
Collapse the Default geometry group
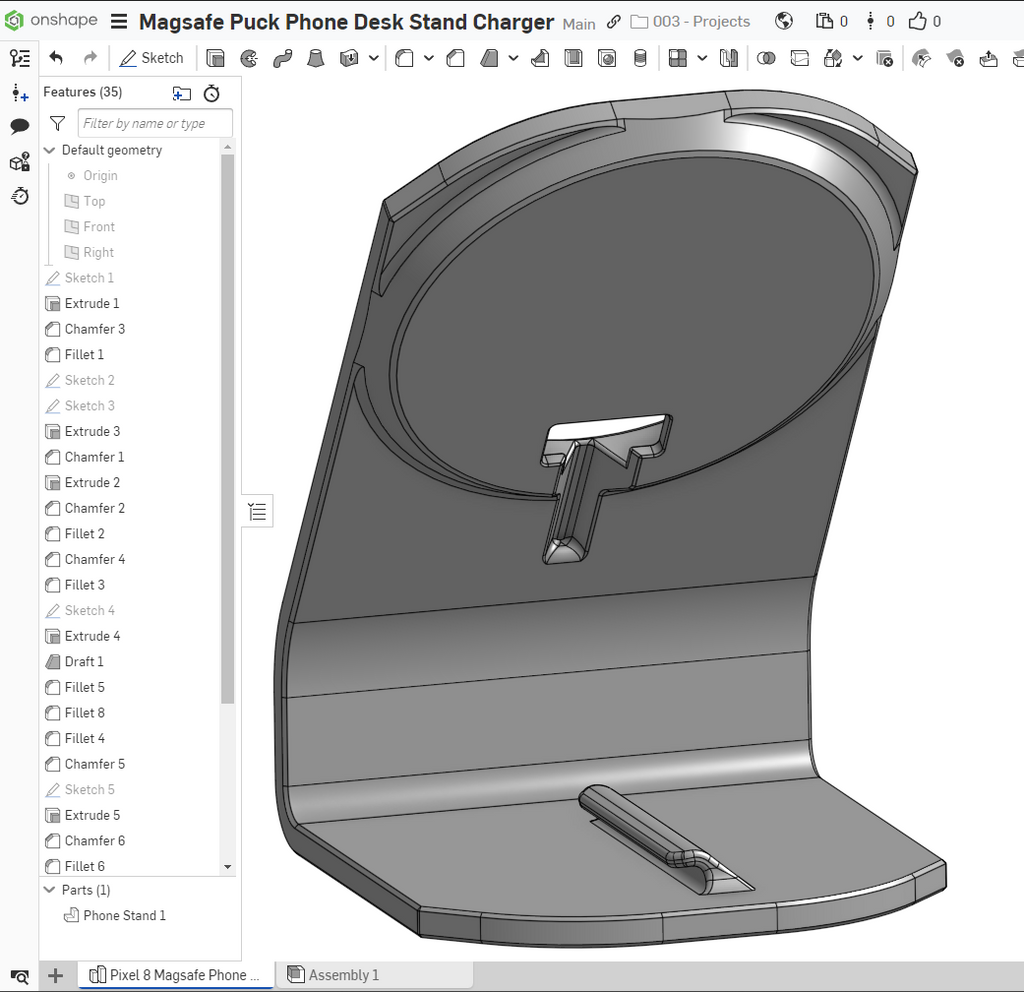49,150
